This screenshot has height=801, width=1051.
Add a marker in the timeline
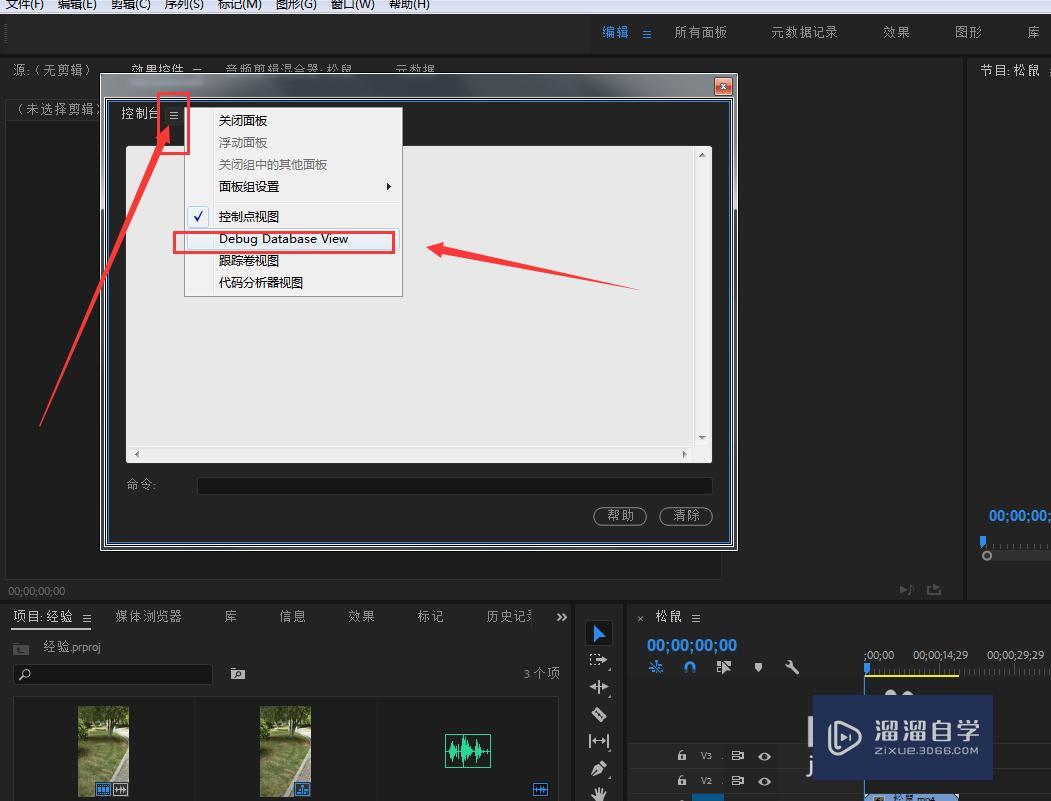(x=758, y=667)
